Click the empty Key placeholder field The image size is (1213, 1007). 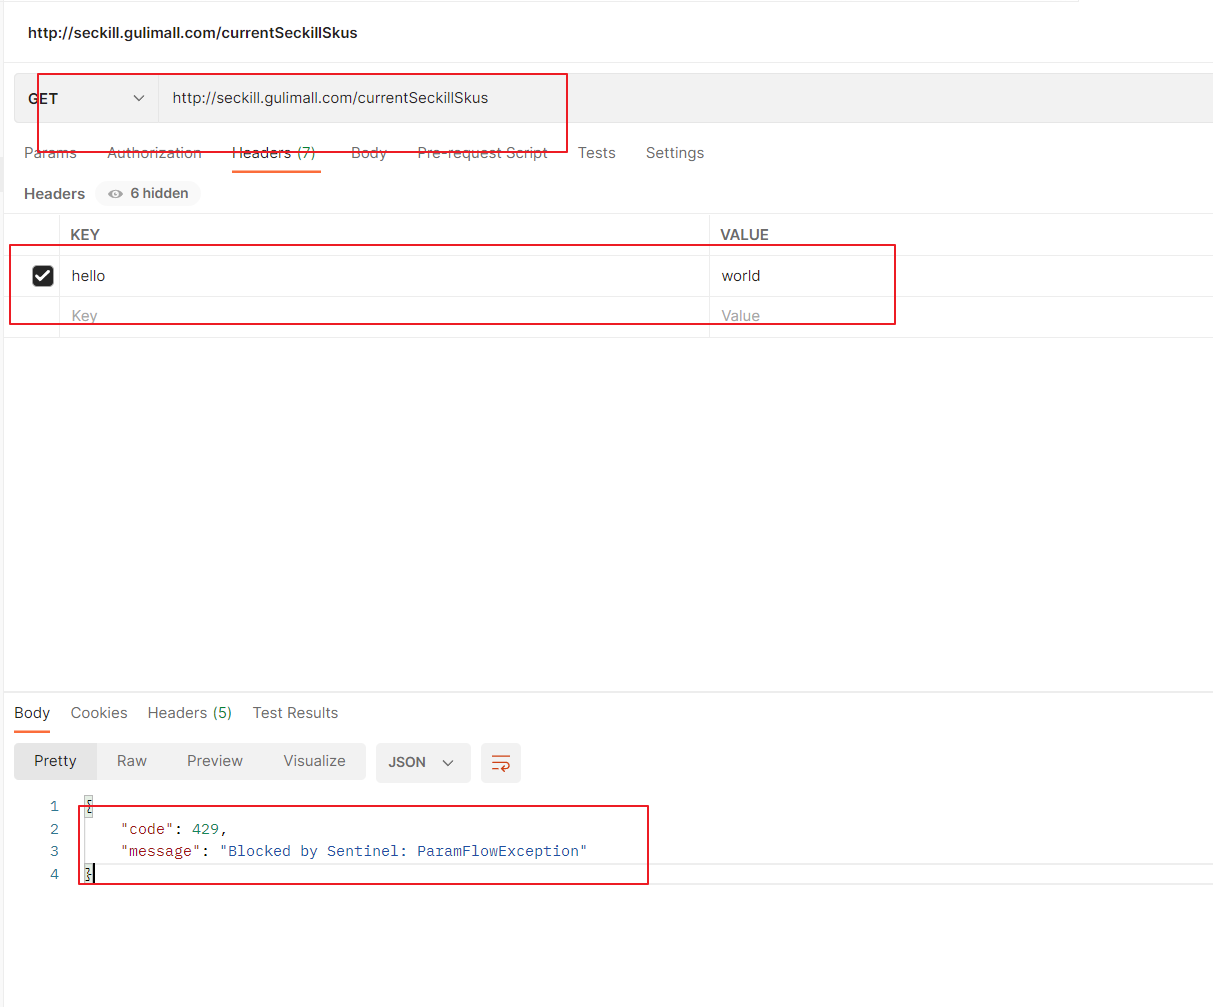(x=385, y=316)
